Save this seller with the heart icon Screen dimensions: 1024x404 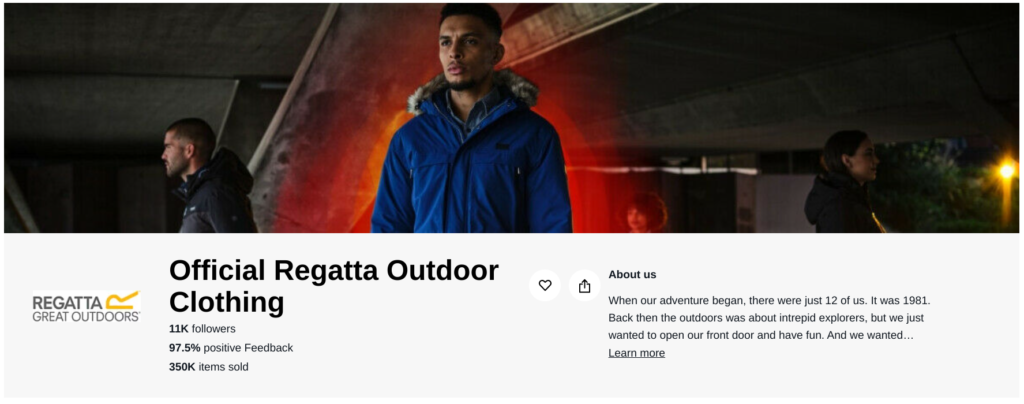coord(545,285)
